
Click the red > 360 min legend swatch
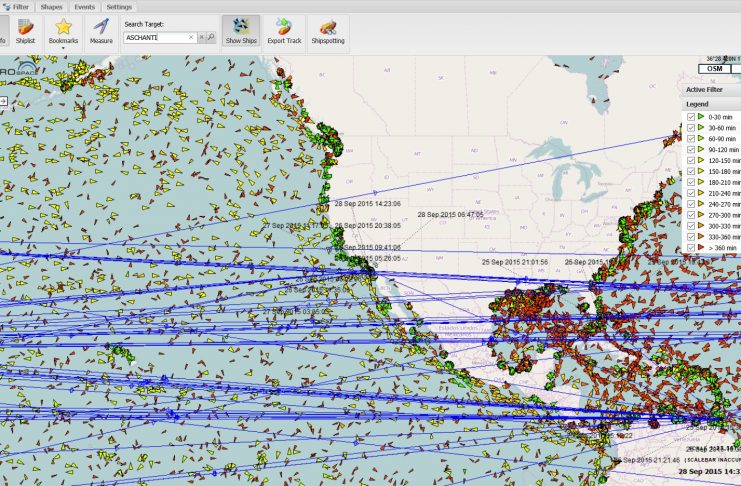point(701,247)
